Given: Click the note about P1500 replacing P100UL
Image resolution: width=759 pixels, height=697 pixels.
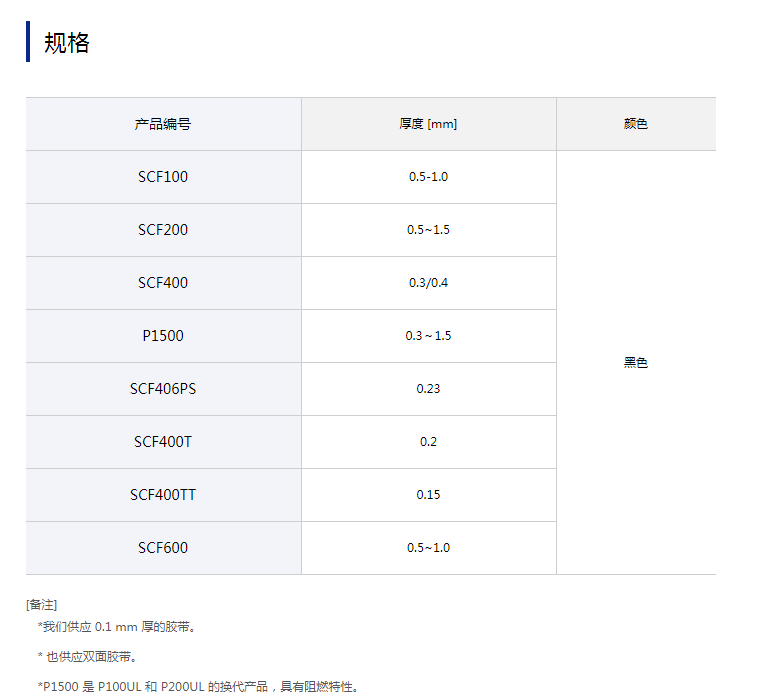Looking at the screenshot, I should [x=198, y=687].
